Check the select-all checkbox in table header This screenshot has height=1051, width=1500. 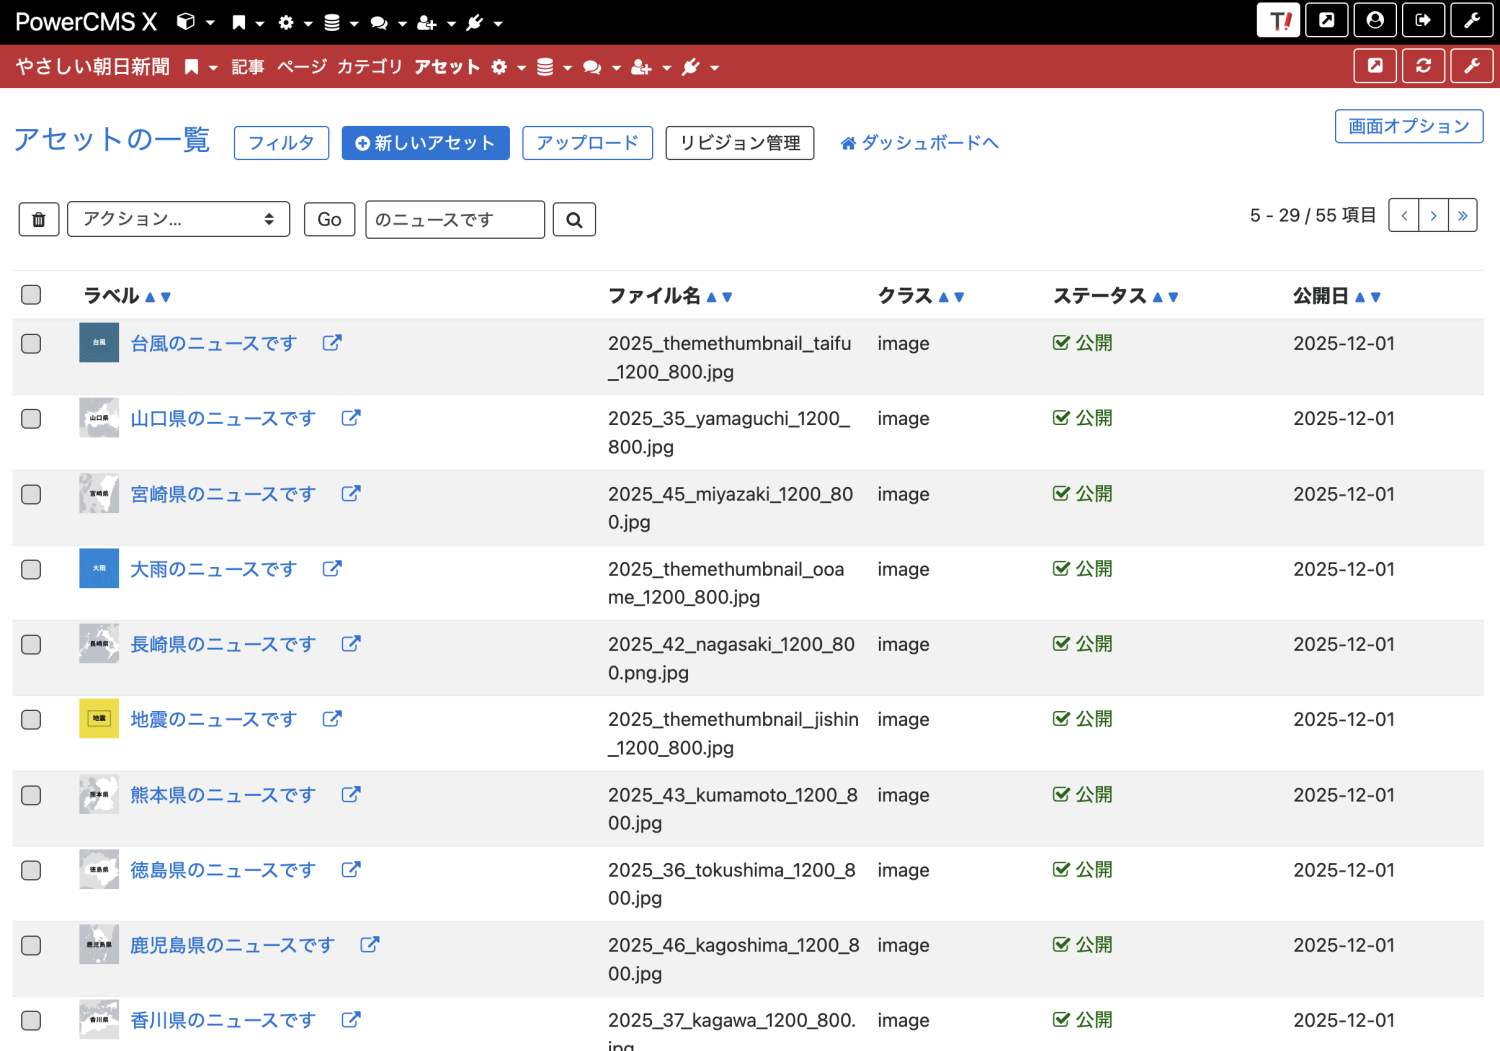(x=31, y=295)
